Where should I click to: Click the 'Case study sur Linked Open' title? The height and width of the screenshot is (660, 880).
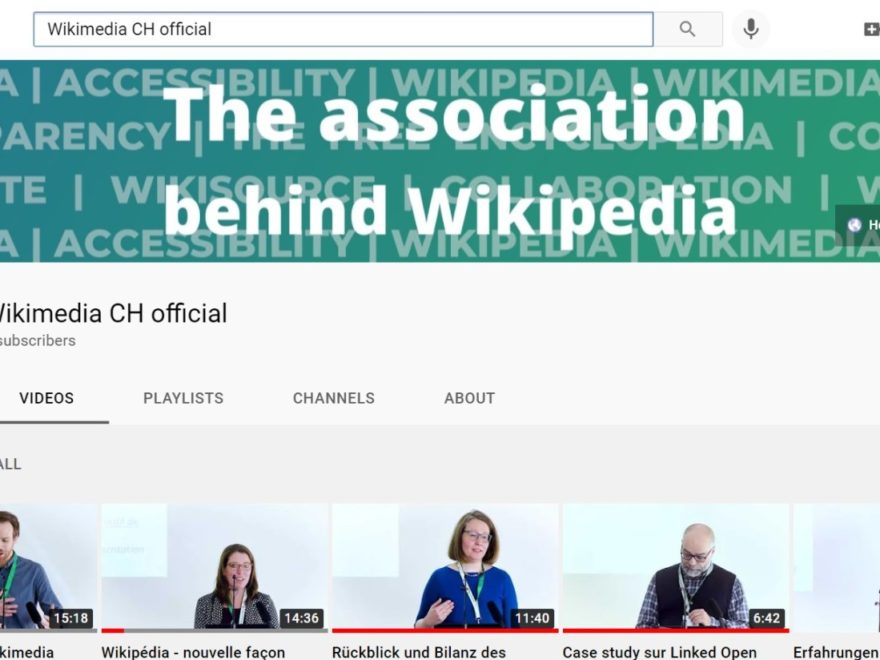[x=659, y=652]
